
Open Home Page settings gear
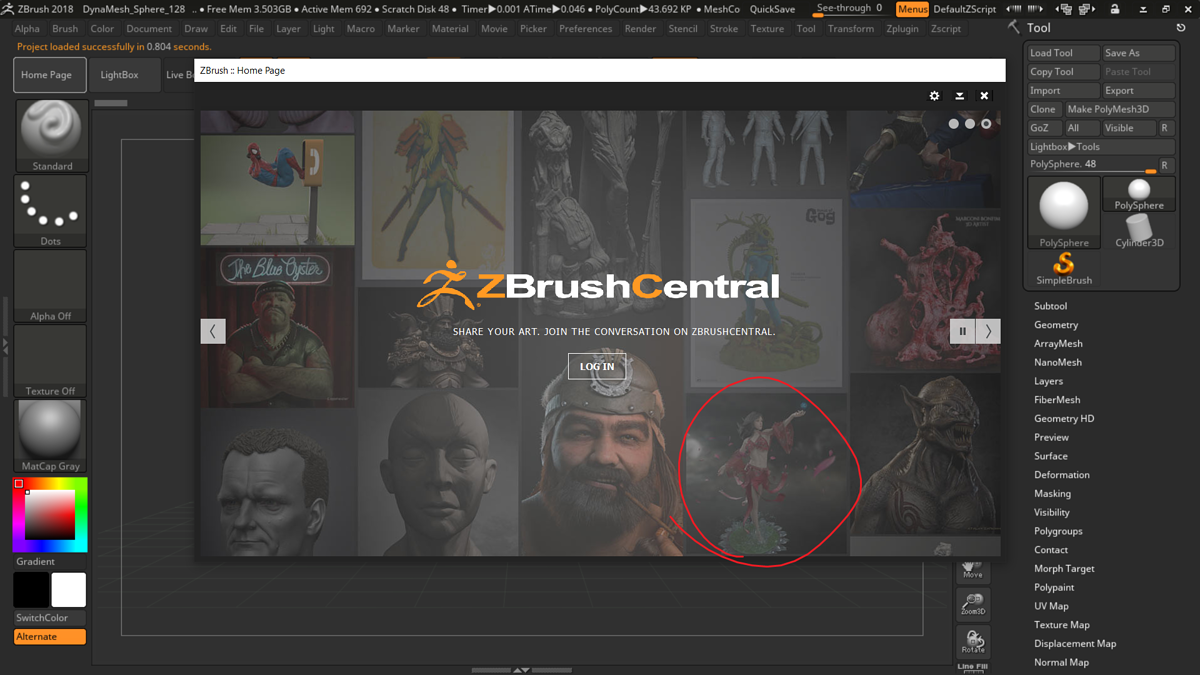[934, 96]
